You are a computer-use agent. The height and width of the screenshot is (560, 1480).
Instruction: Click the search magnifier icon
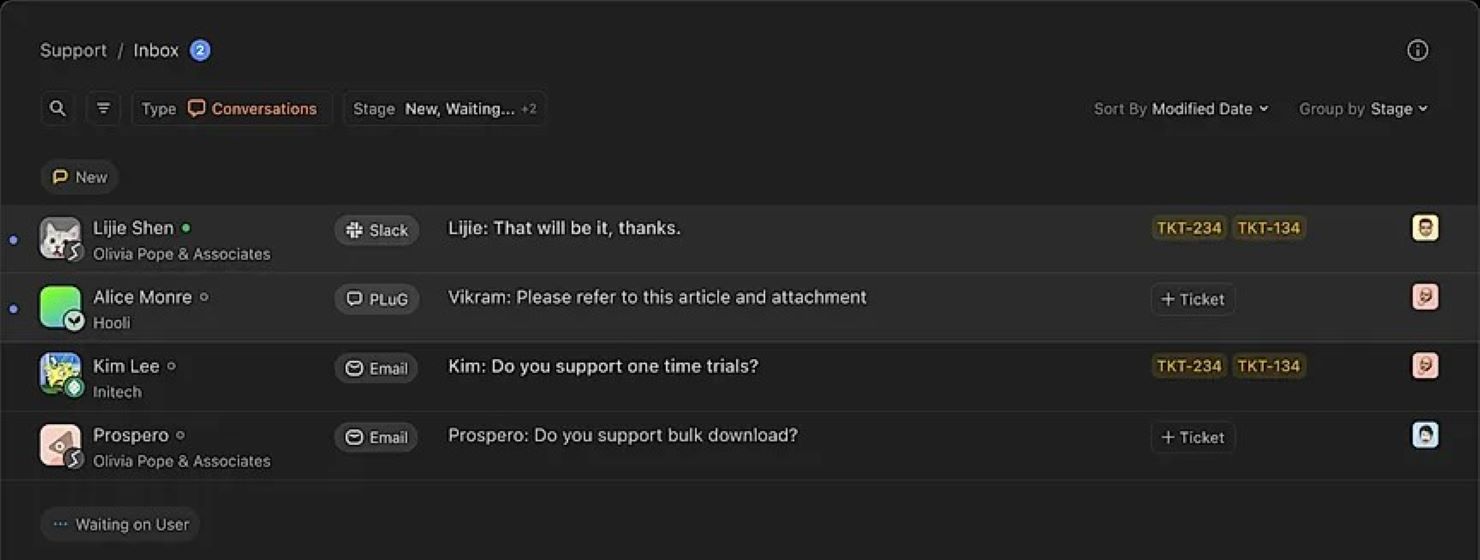[58, 109]
